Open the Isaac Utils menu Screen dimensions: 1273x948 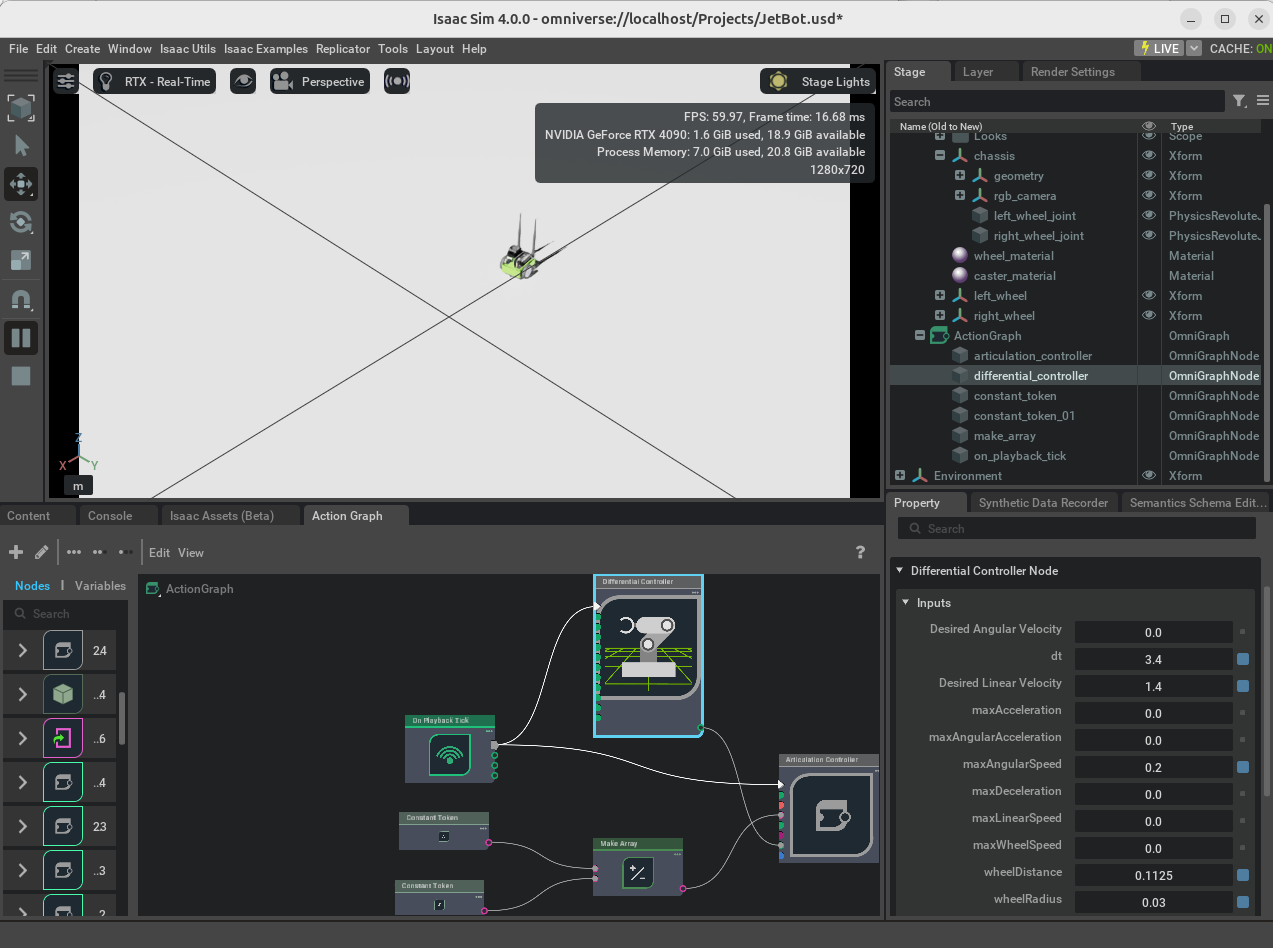click(188, 49)
